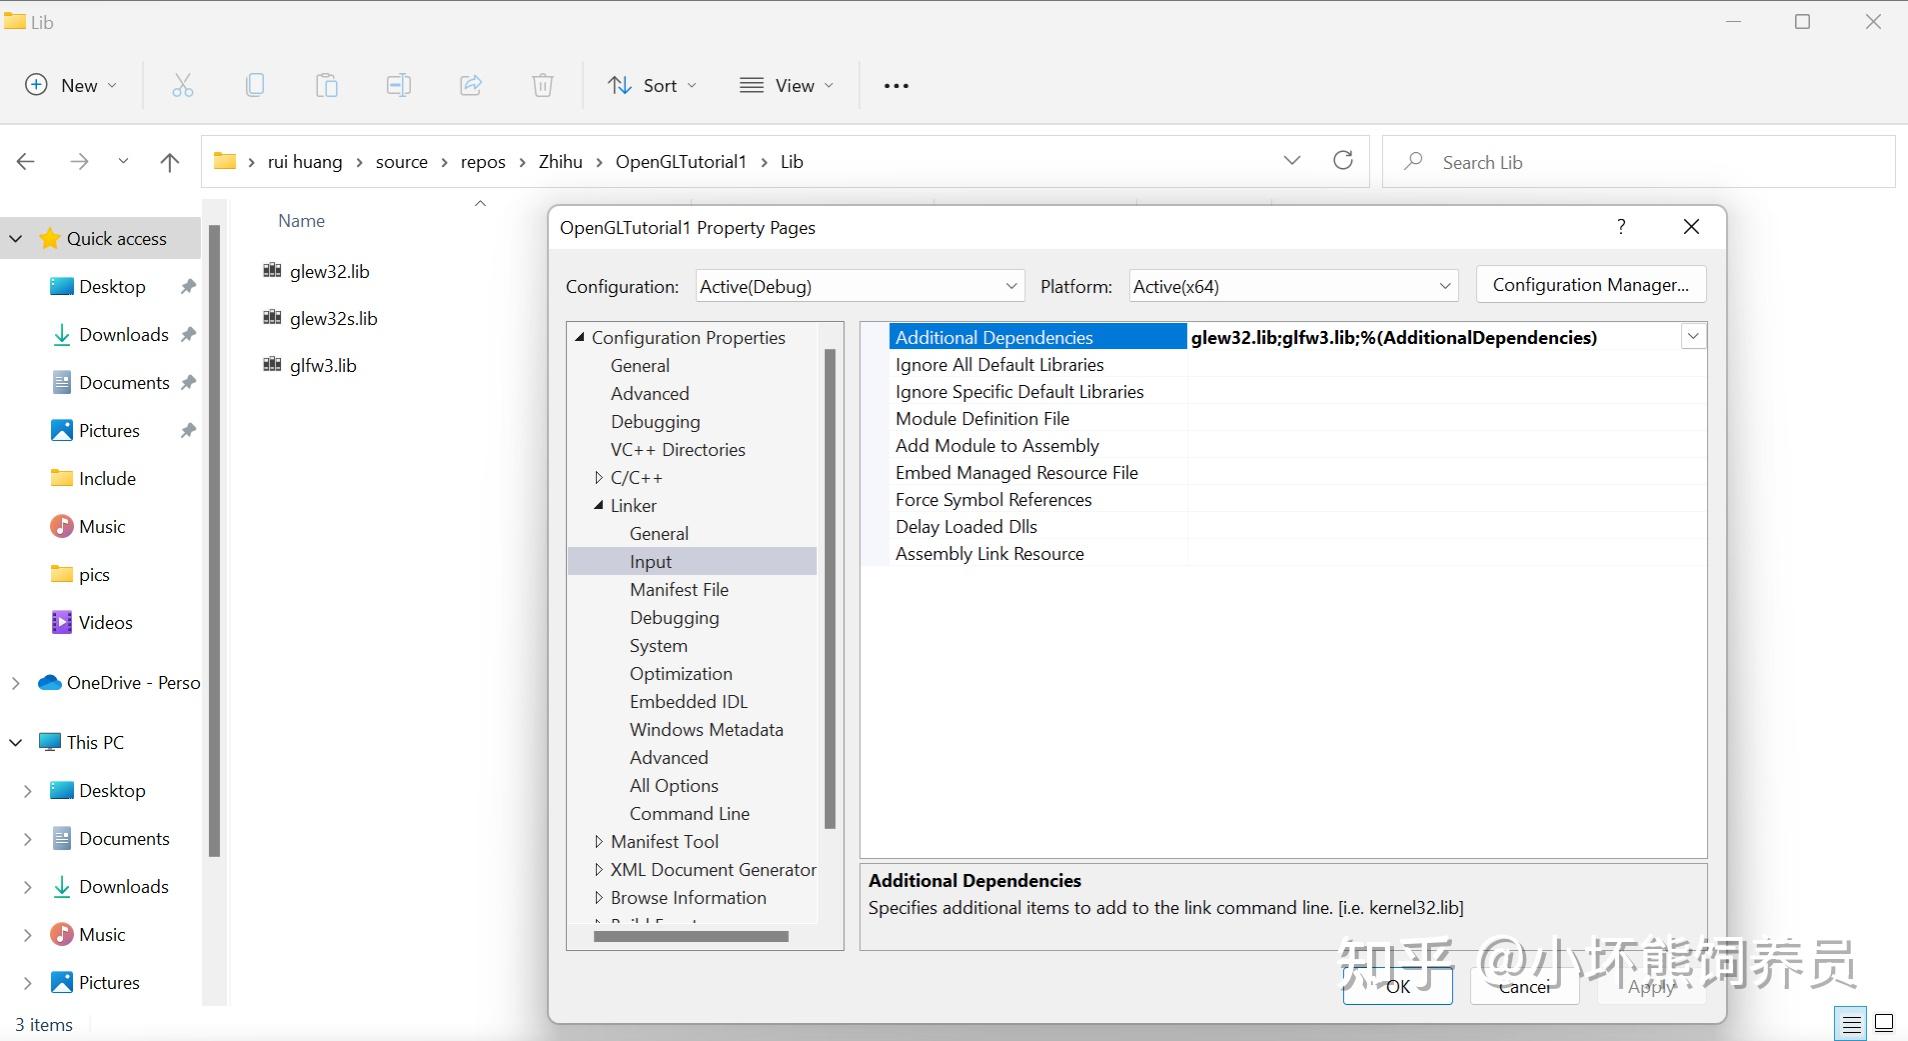Expand the C/C++ tree node
This screenshot has height=1041, width=1908.
pos(599,478)
